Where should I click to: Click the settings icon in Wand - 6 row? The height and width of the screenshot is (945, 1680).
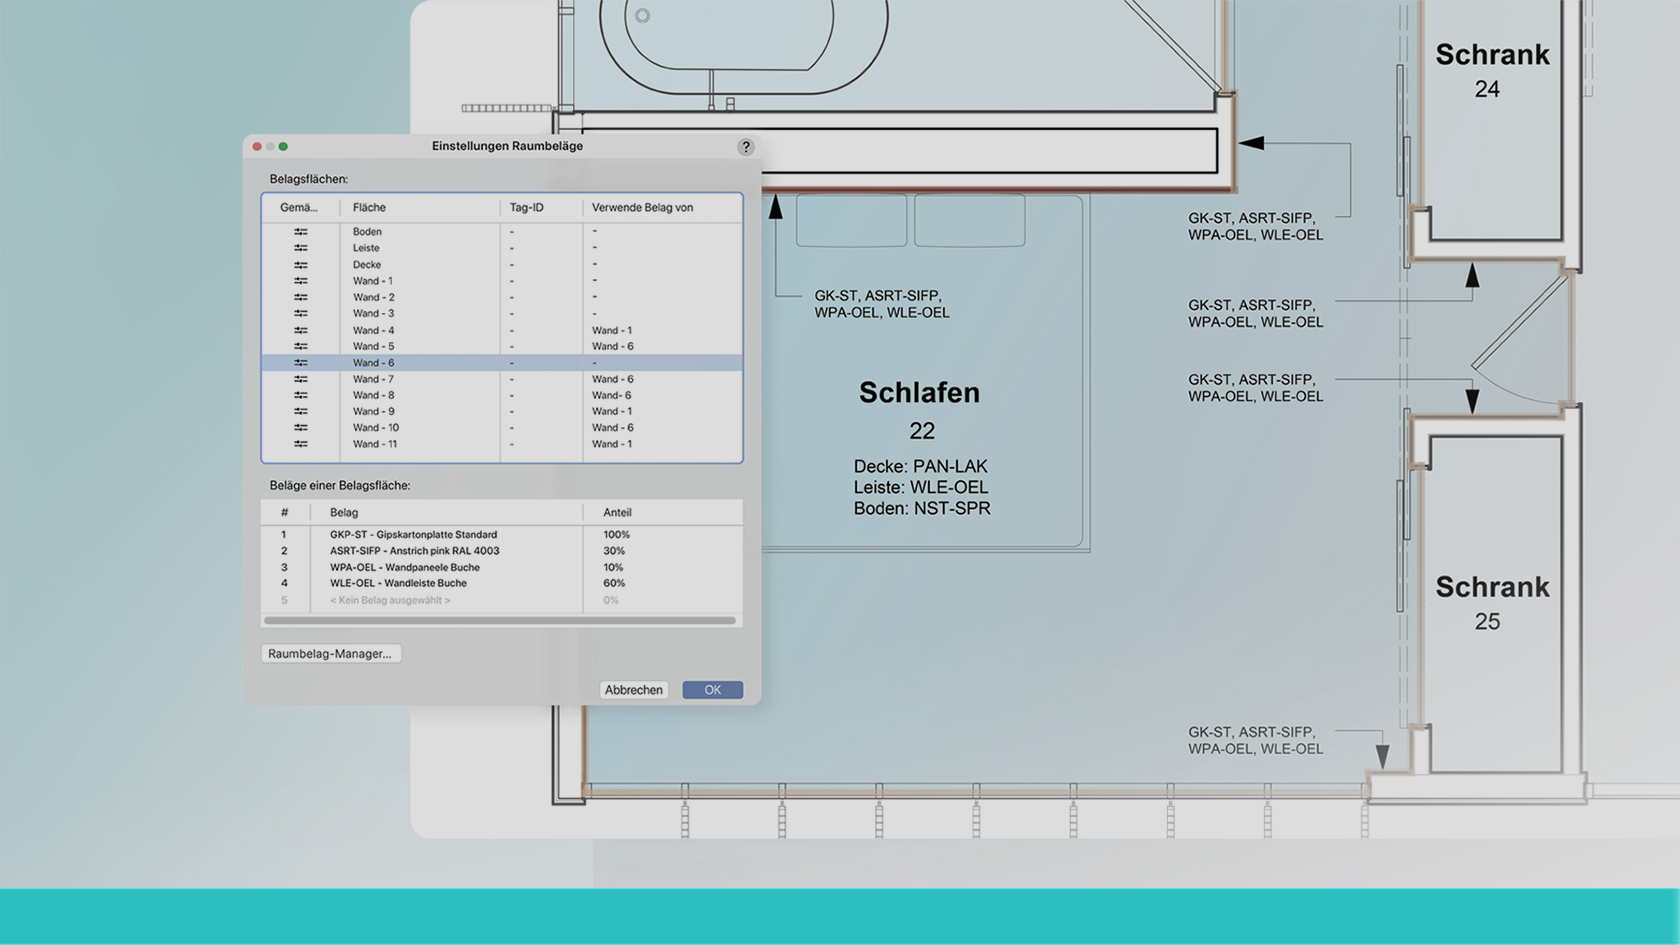click(301, 363)
